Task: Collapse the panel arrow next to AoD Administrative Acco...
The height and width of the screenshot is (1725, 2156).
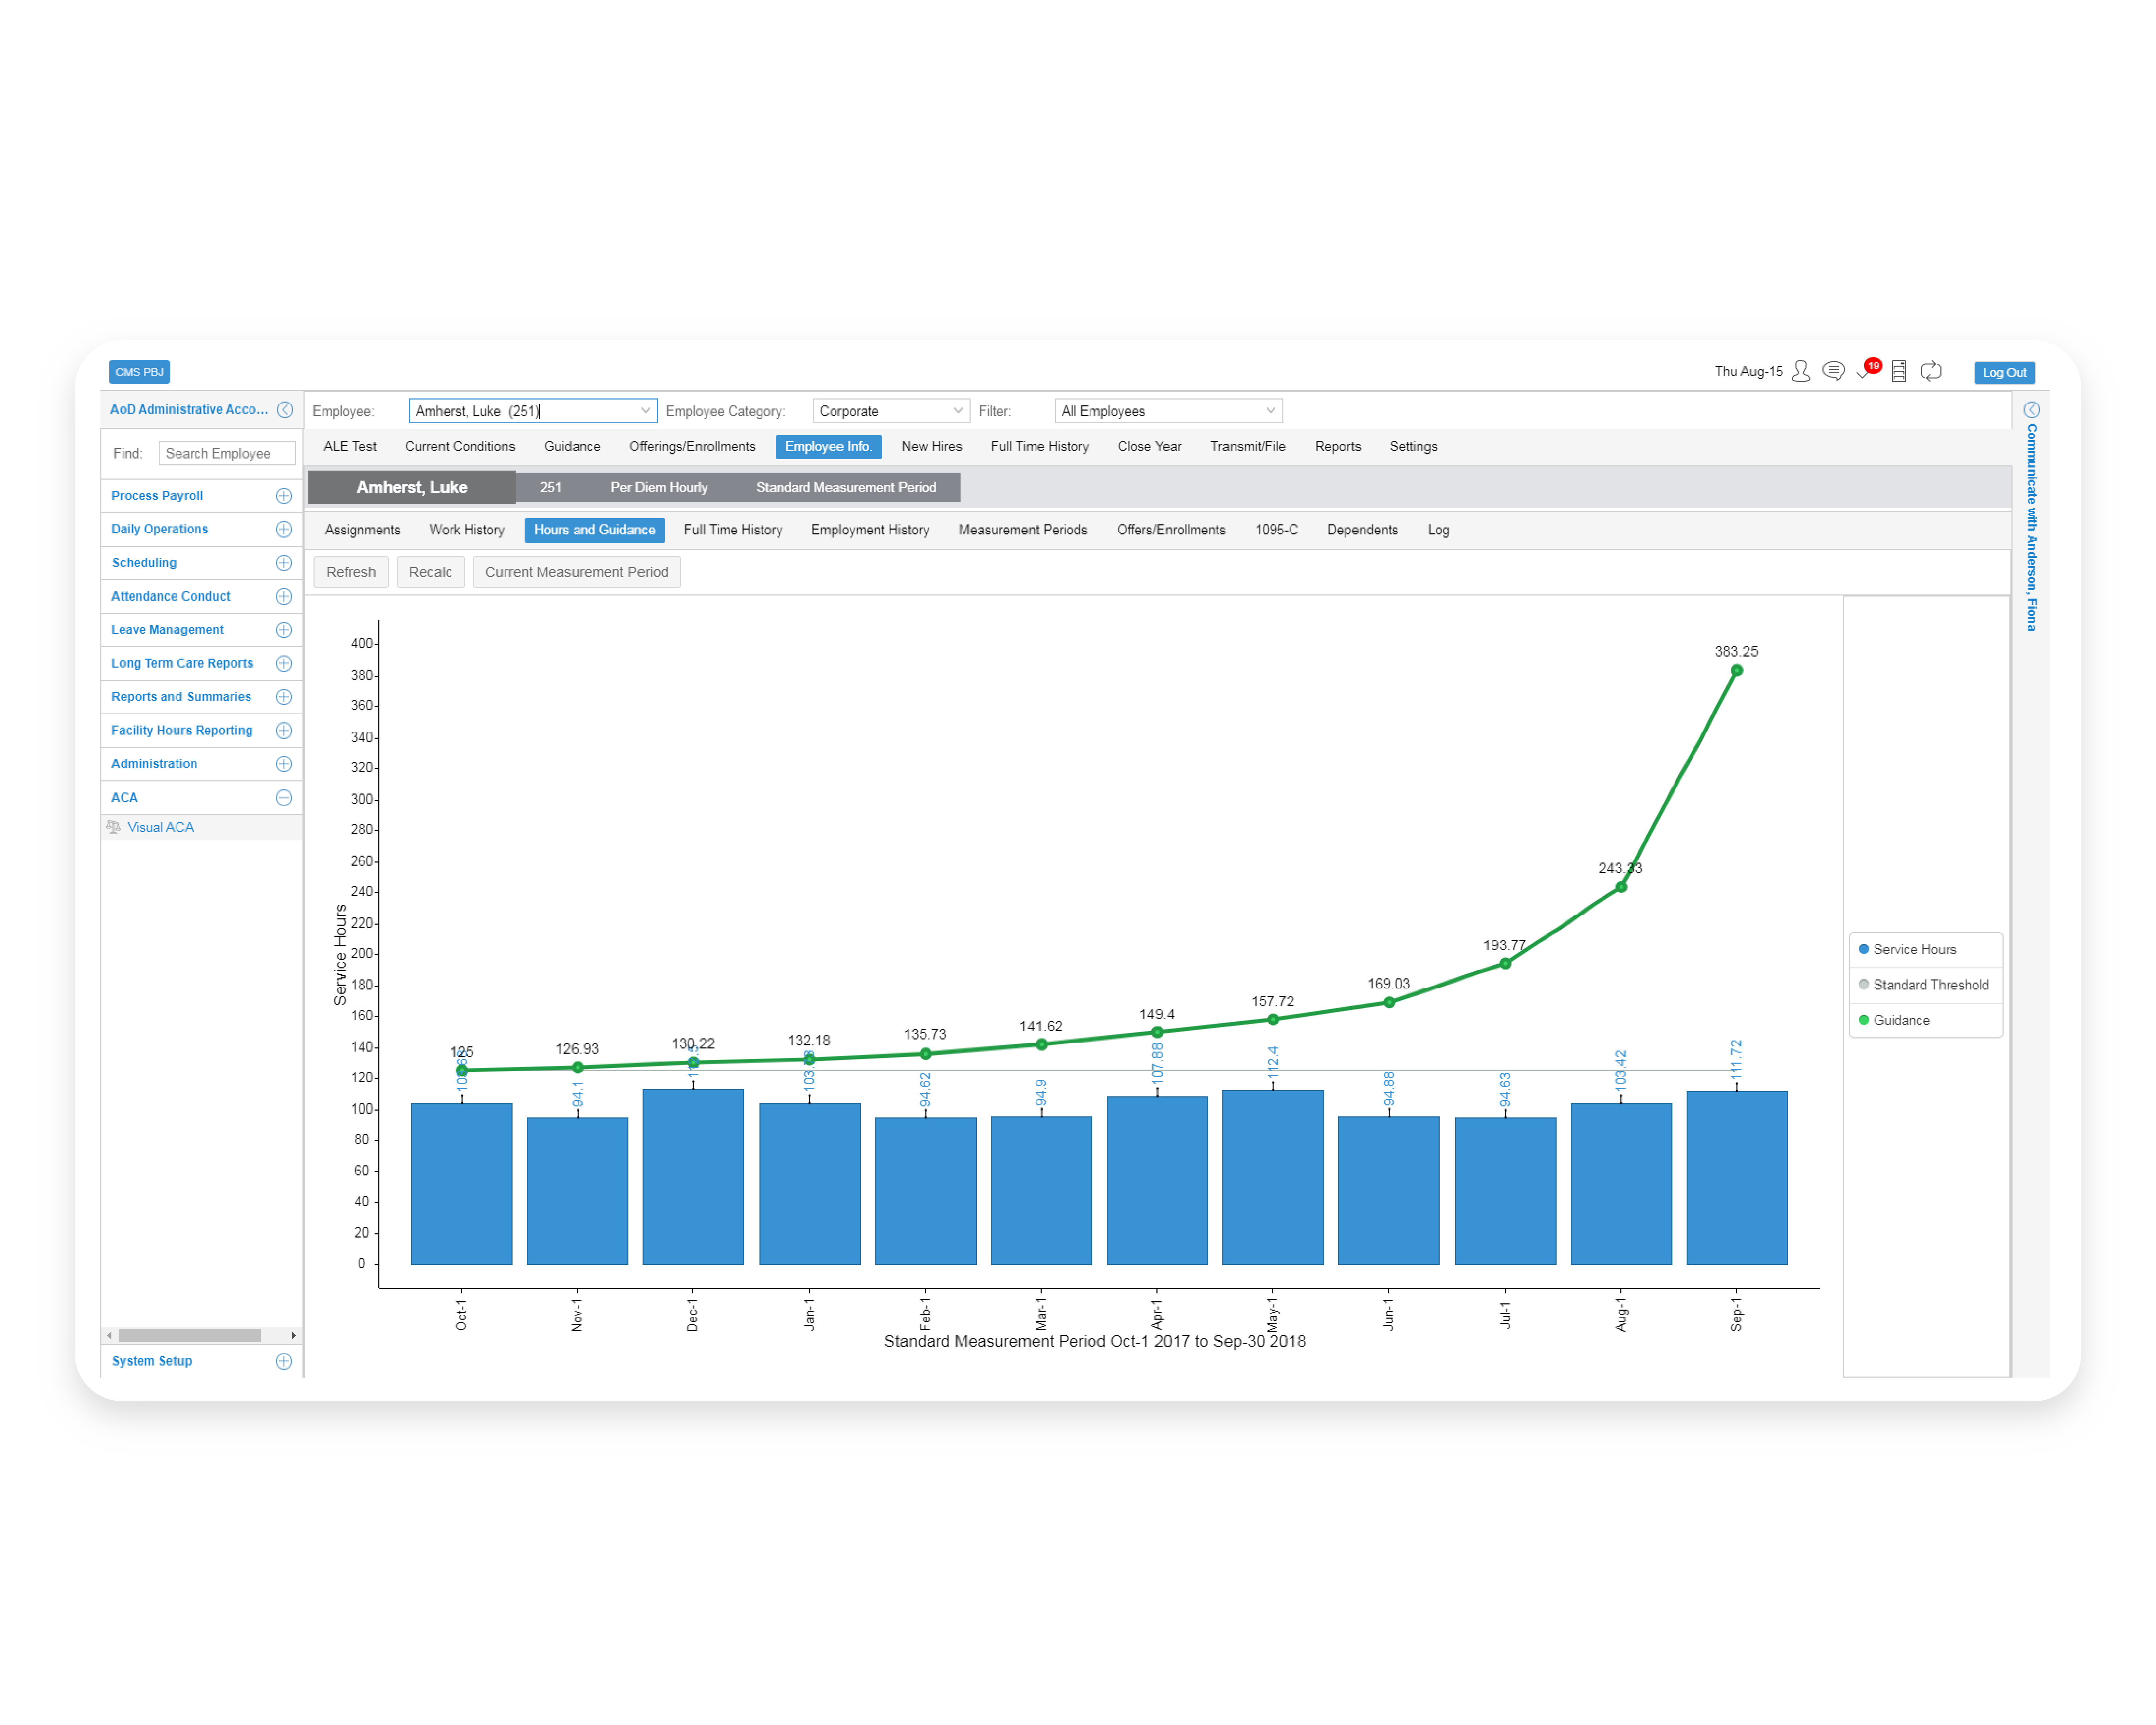Action: pos(286,409)
